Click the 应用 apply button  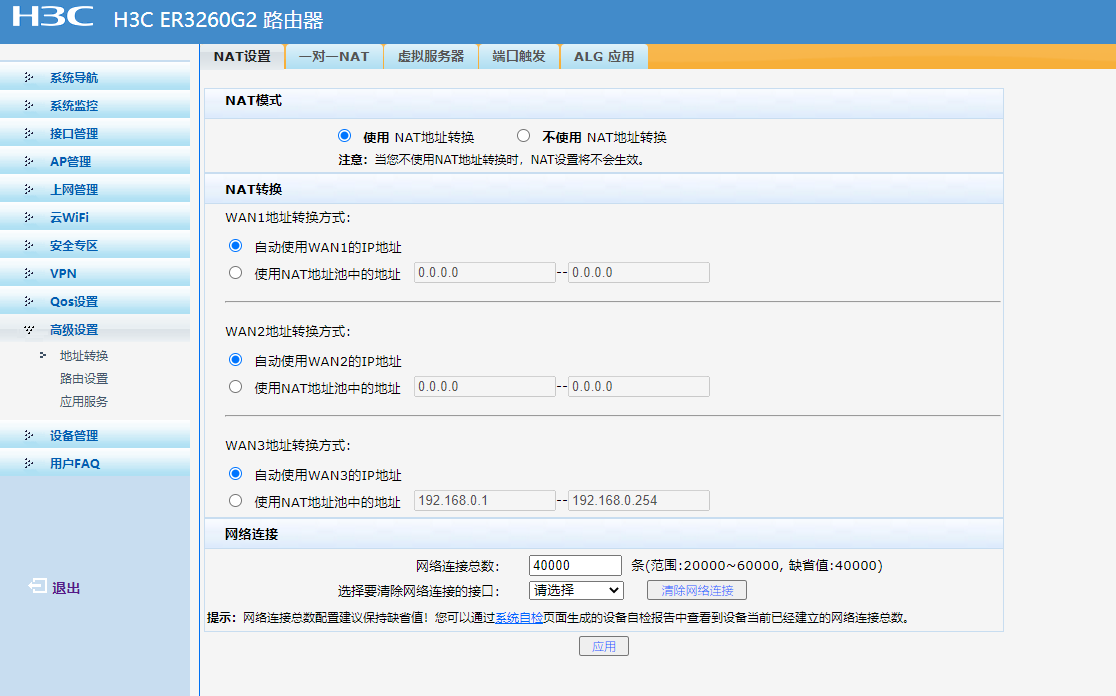[604, 647]
